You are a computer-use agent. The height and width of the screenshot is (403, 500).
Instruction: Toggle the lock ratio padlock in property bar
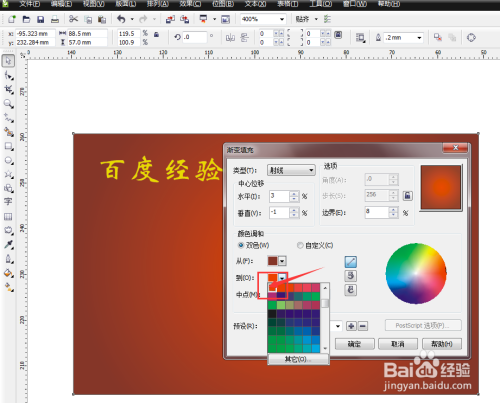tap(156, 34)
